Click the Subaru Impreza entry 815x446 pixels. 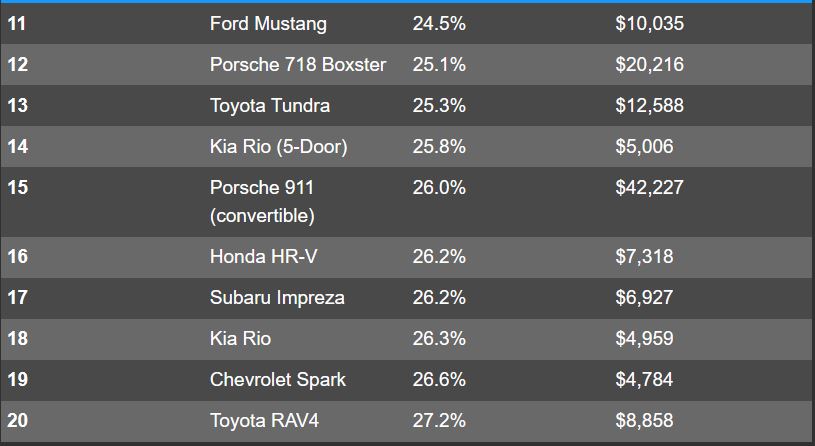point(277,298)
